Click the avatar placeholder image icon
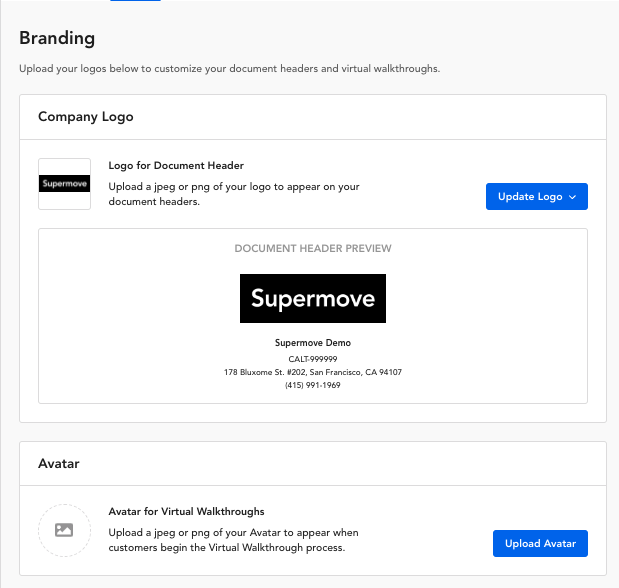The image size is (619, 588). 64,530
